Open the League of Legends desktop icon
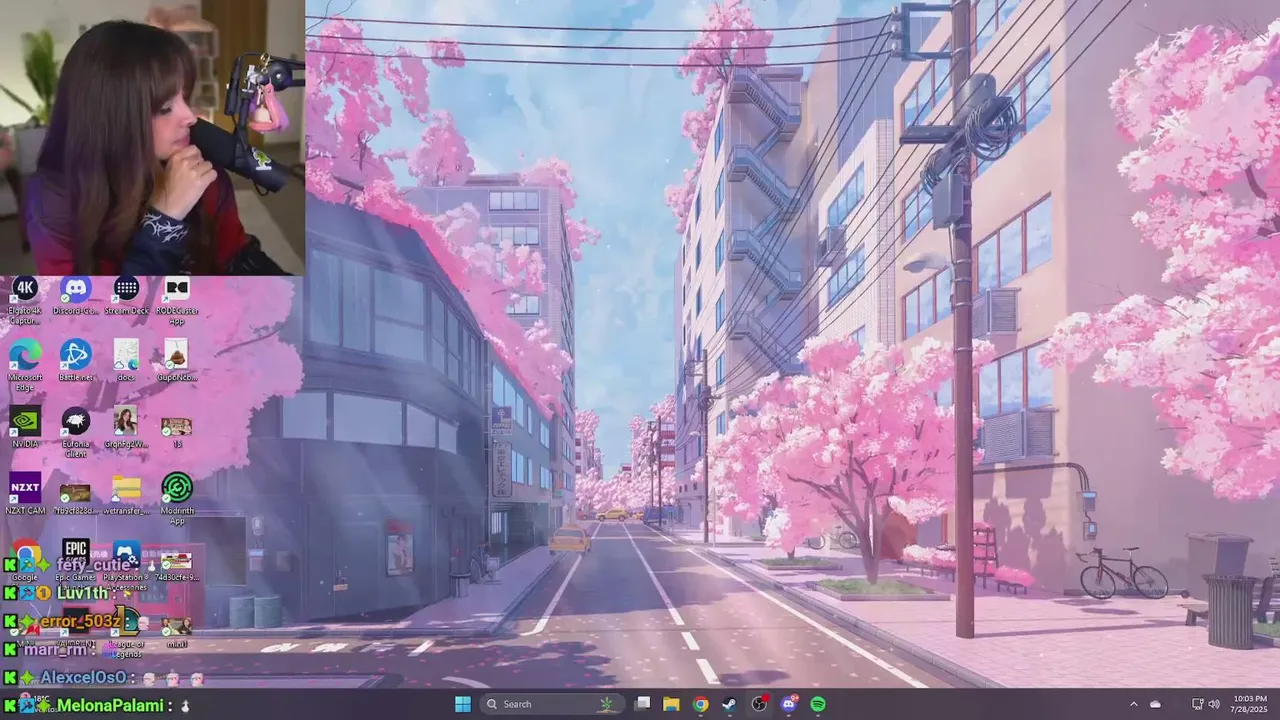 pyautogui.click(x=126, y=632)
